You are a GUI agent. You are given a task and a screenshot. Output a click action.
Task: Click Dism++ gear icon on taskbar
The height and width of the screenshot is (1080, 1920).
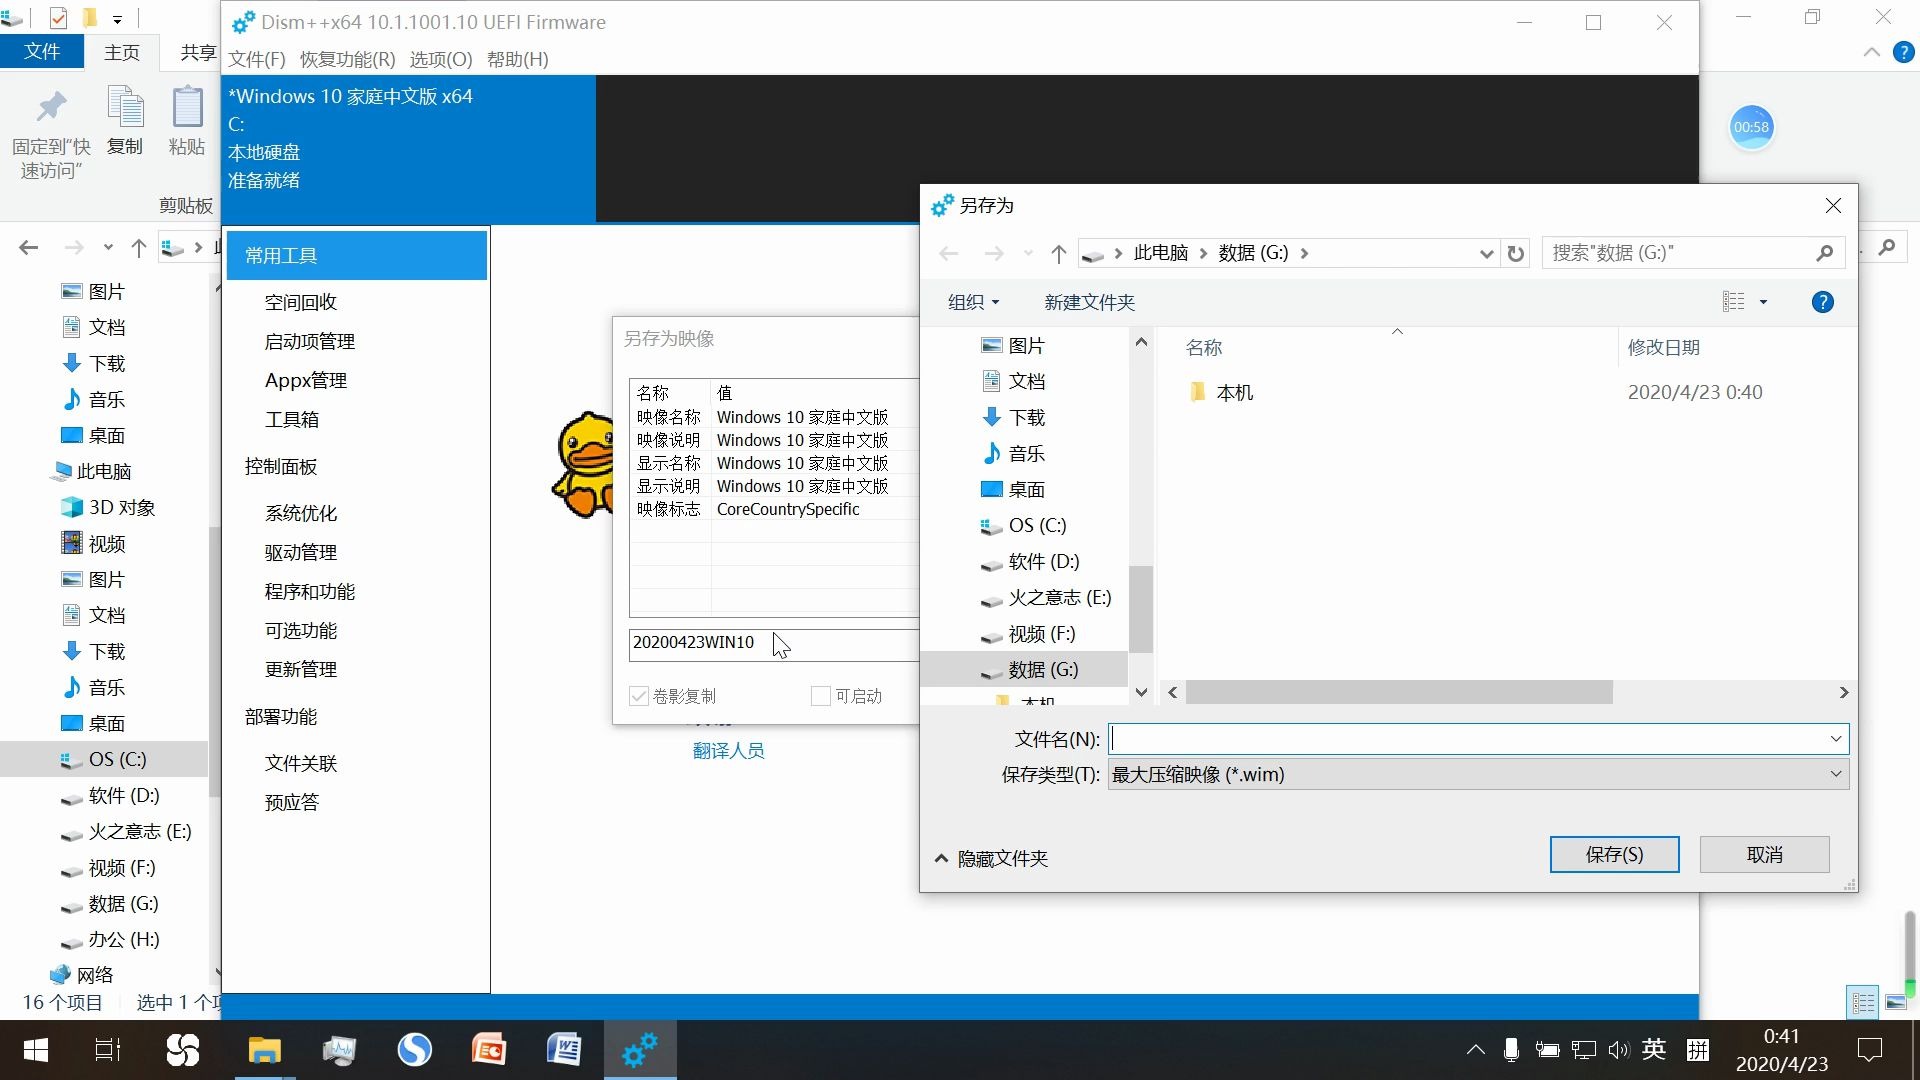(x=640, y=1050)
